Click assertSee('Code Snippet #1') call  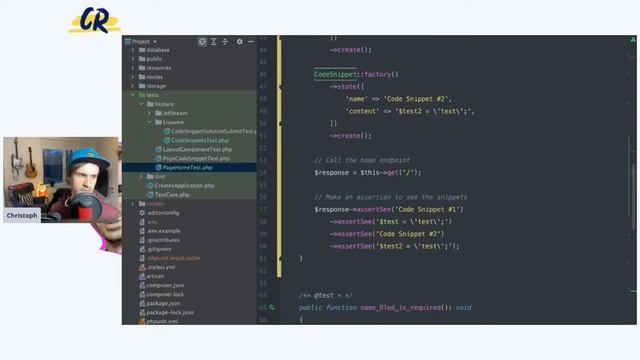410,209
